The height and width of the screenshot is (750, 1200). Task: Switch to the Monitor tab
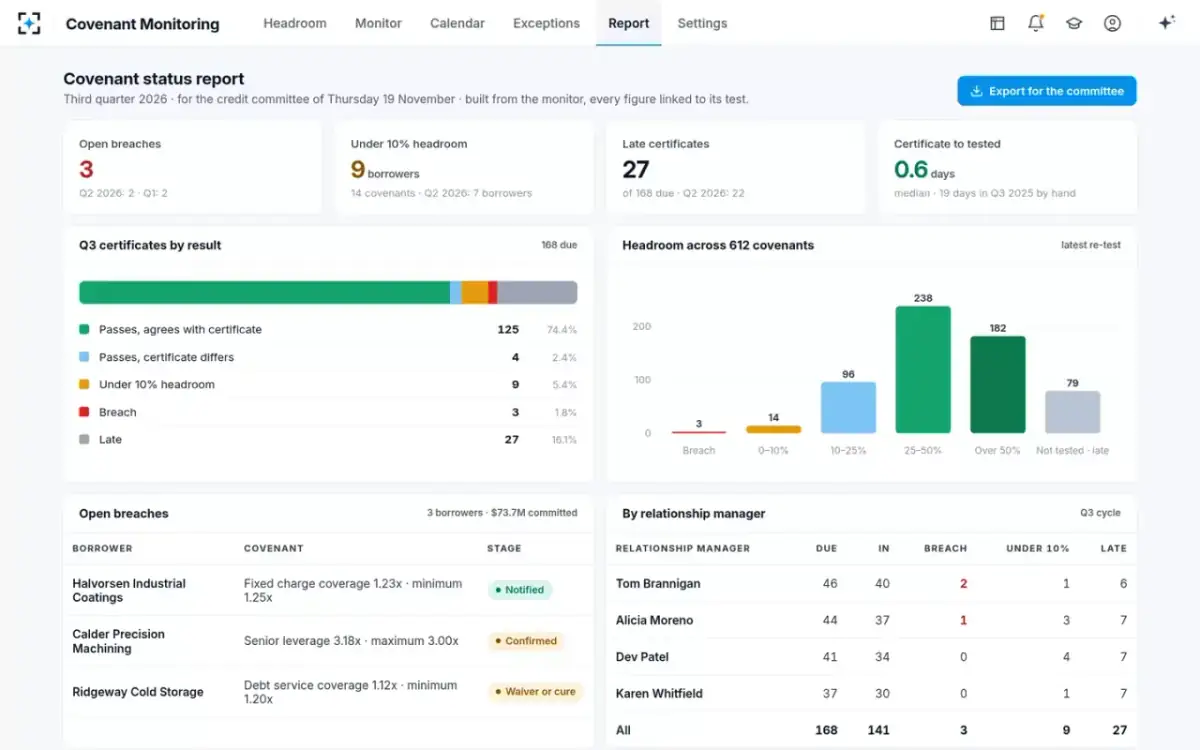[378, 23]
